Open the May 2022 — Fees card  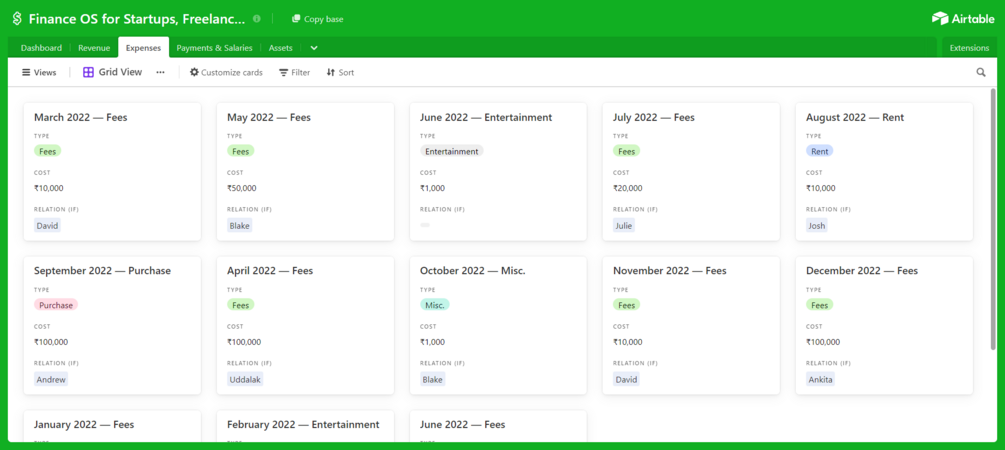(305, 172)
